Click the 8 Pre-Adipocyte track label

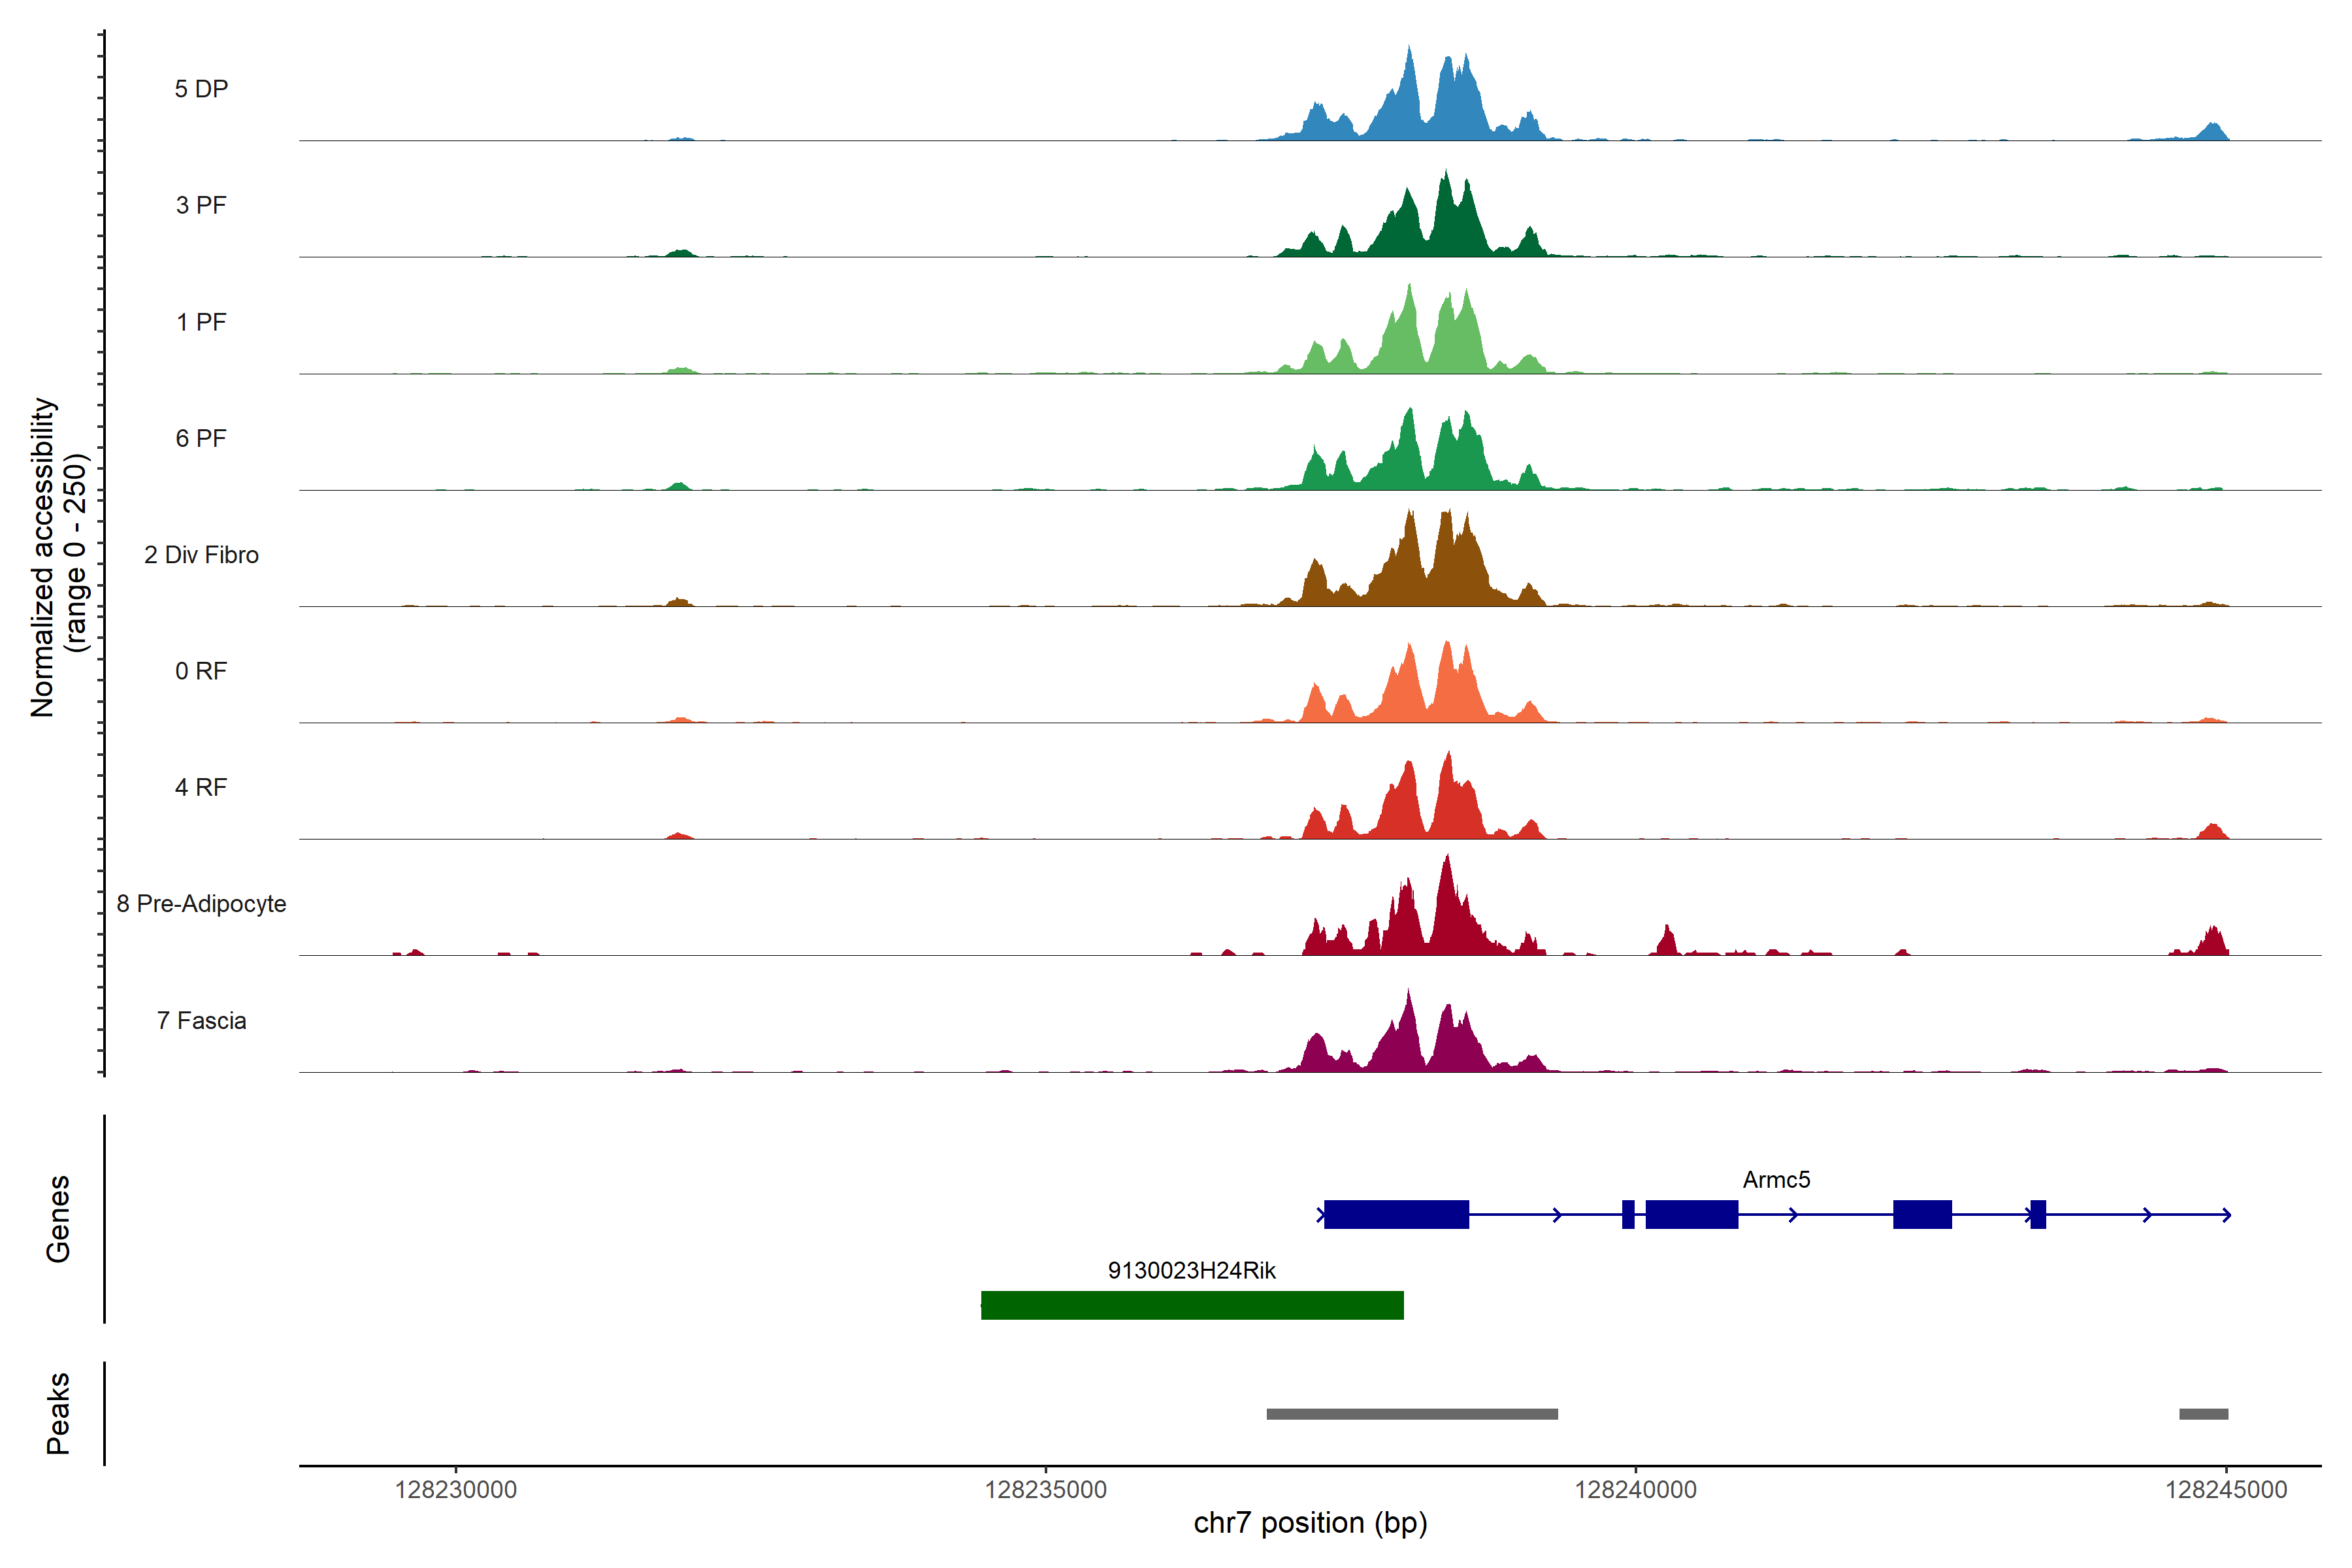click(x=201, y=904)
